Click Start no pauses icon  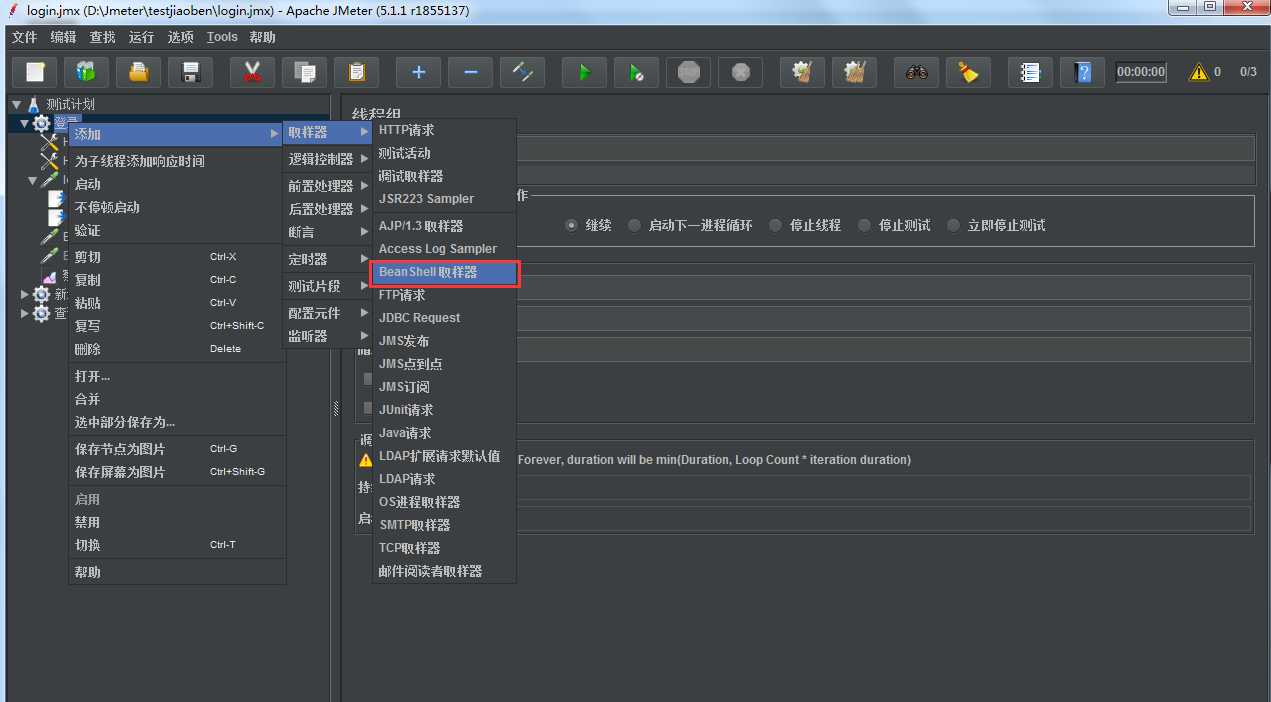pyautogui.click(x=636, y=72)
